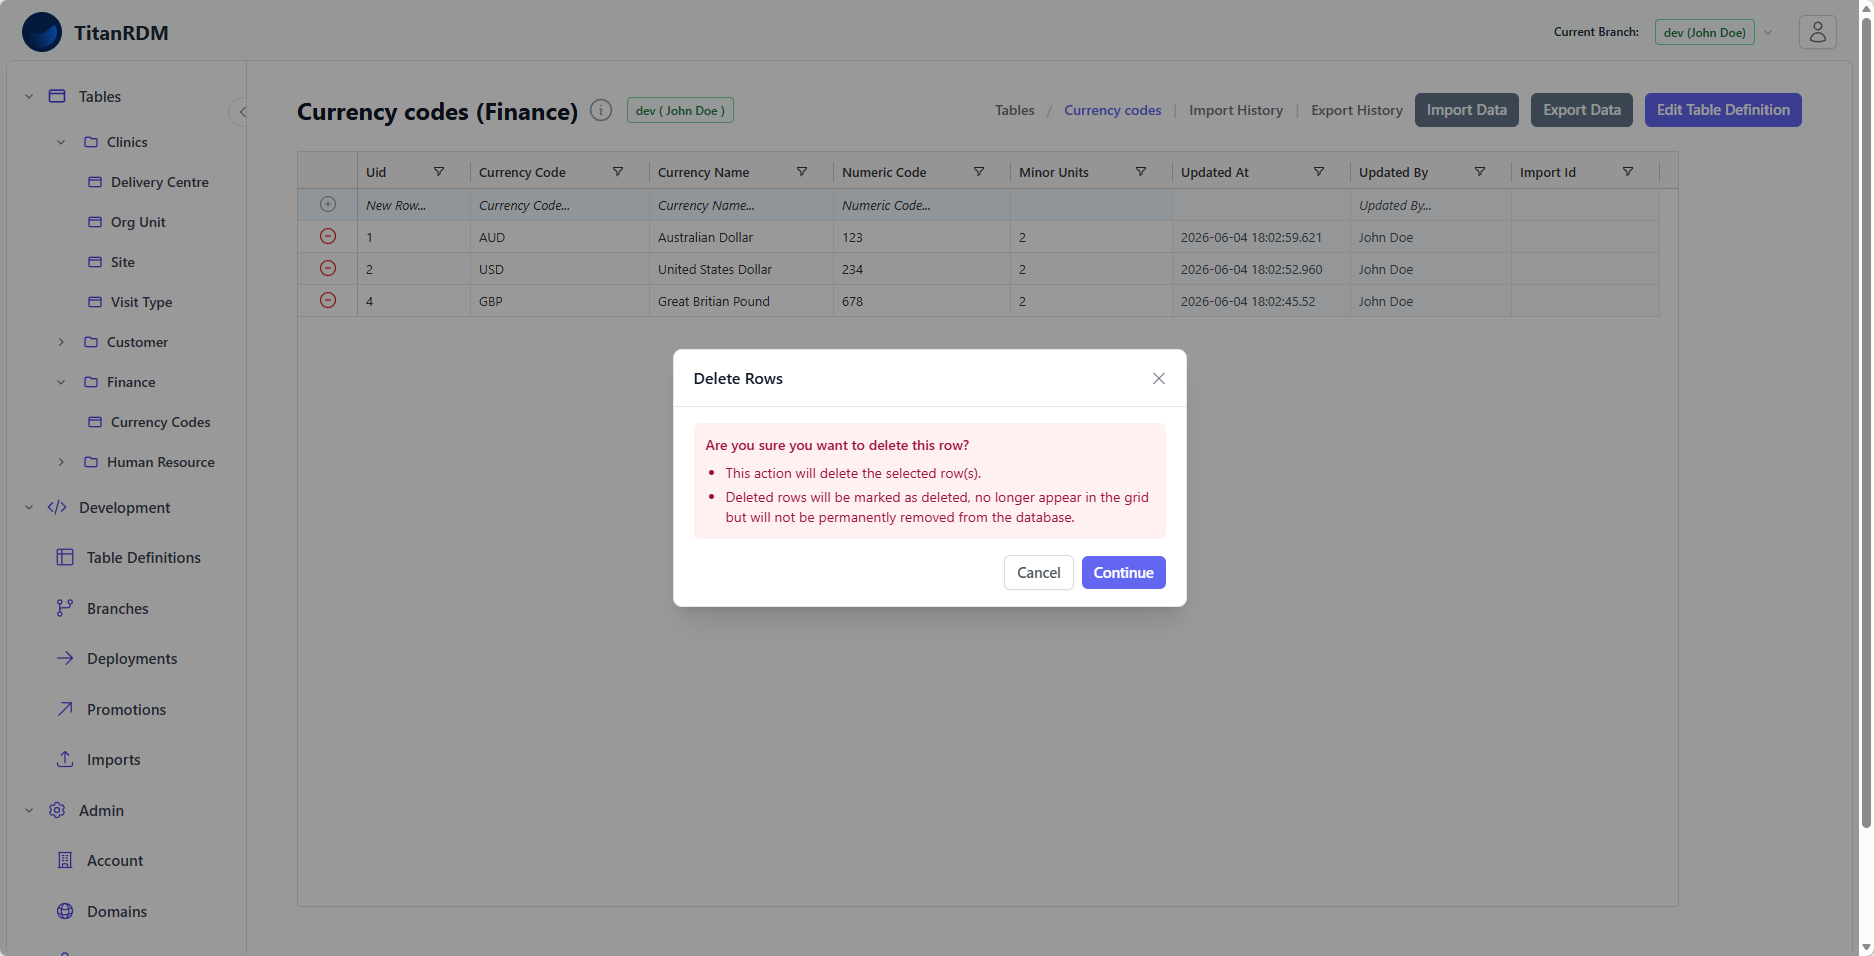Cancel the row deletion
This screenshot has height=956, width=1874.
click(1039, 572)
